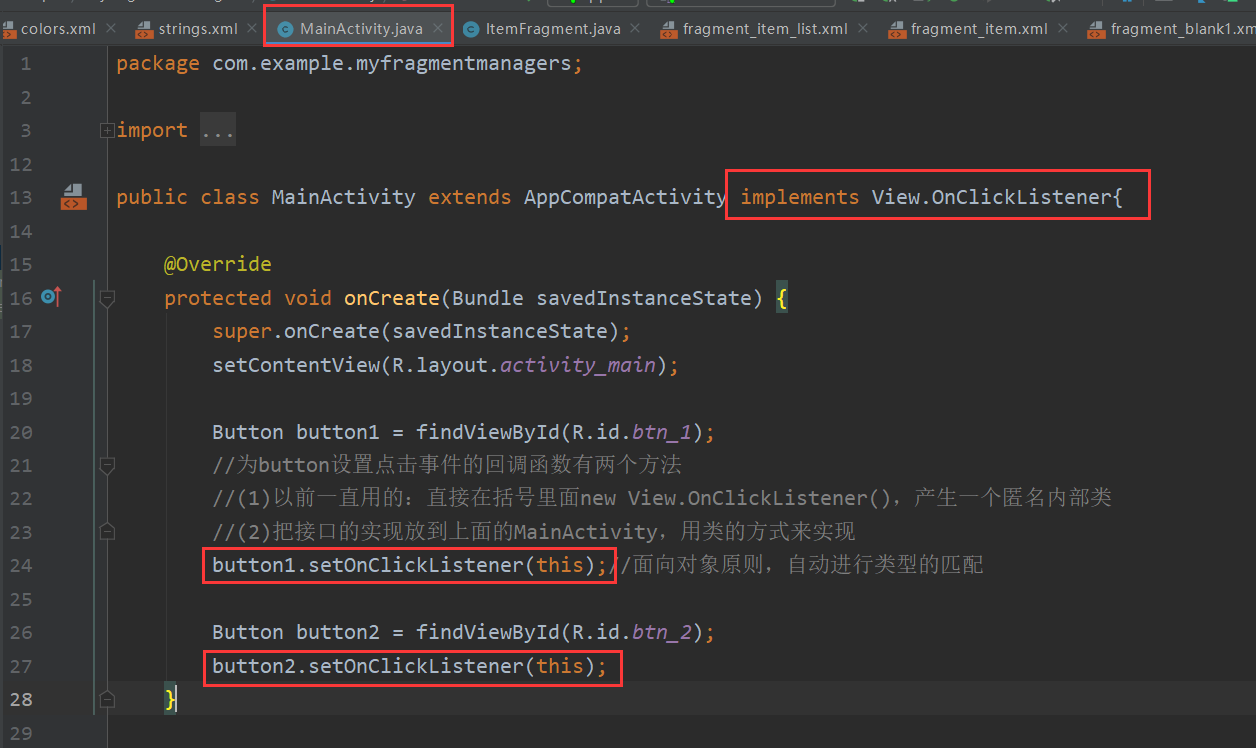Click line number 28 in the gutter
Viewport: 1256px width, 748px height.
click(20, 699)
